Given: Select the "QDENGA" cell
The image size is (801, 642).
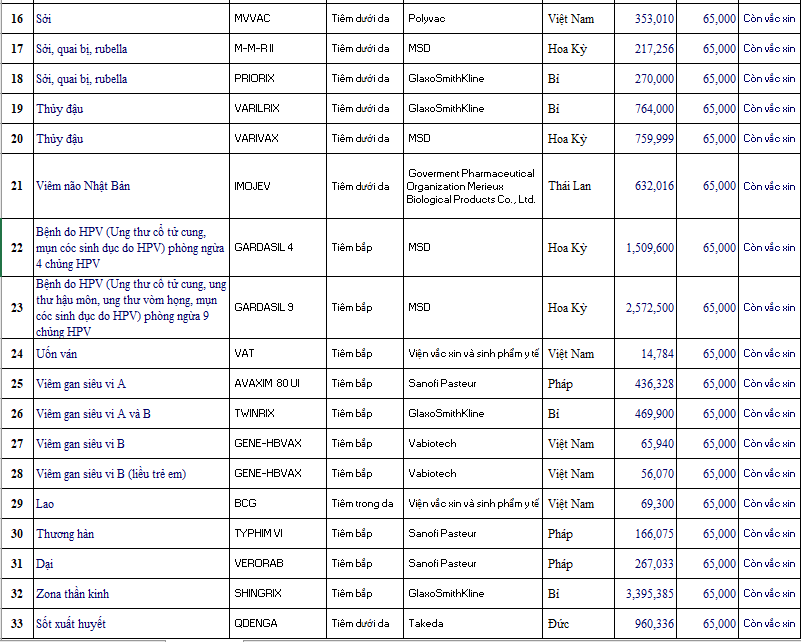Looking at the screenshot, I should (278, 624).
